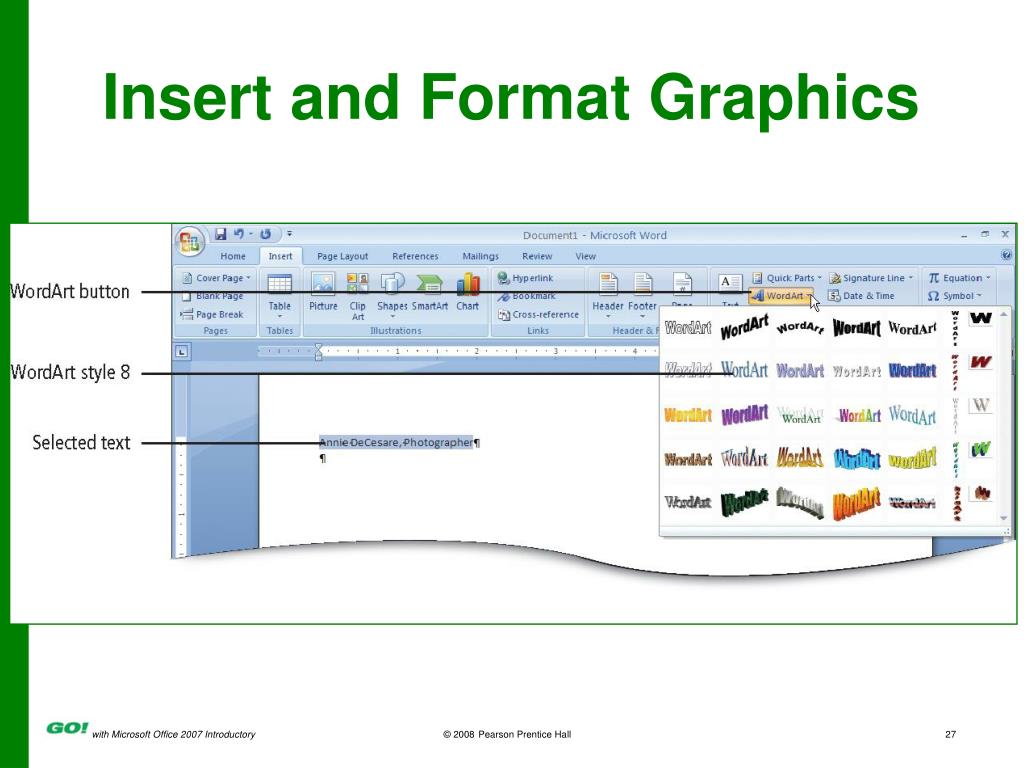Choose the yellow 3D WordArt style
This screenshot has width=1024, height=768.
pyautogui.click(x=912, y=458)
